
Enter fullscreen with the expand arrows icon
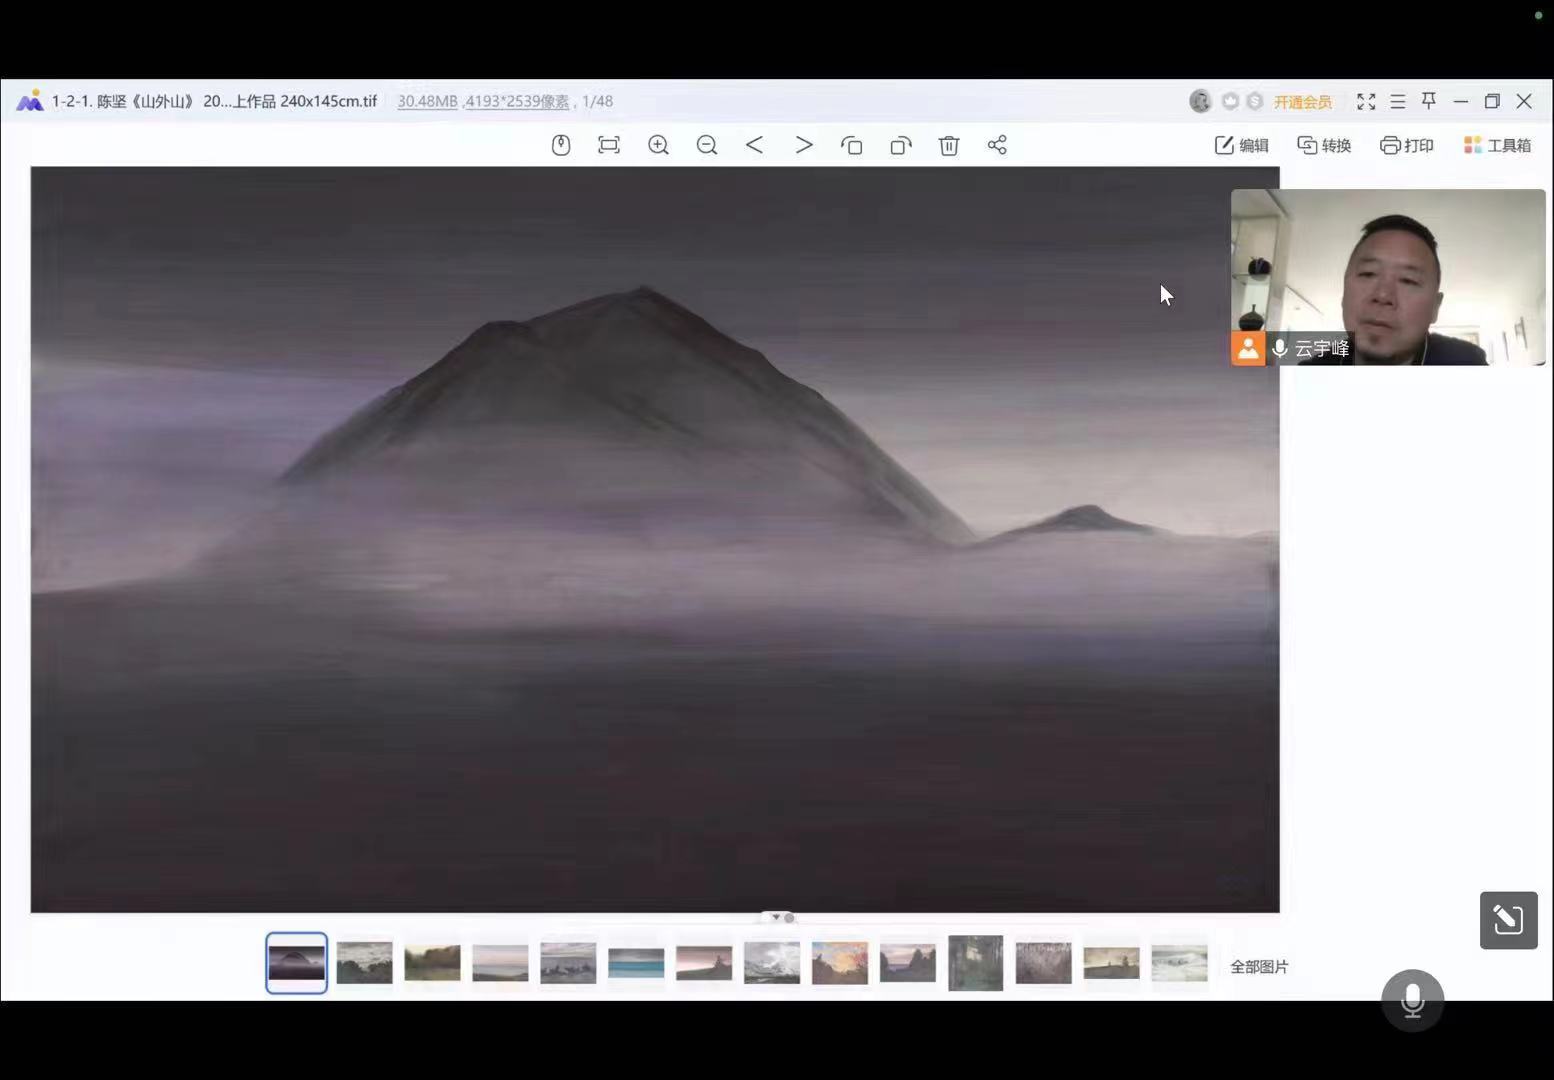tap(1366, 101)
